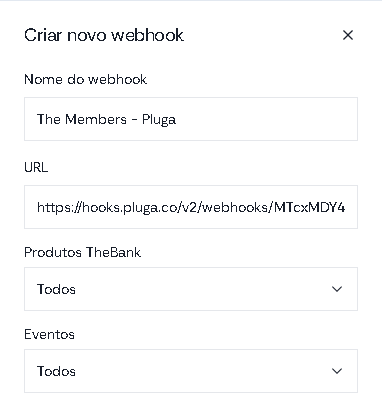Click the word Pluga in webhook name

tap(159, 120)
